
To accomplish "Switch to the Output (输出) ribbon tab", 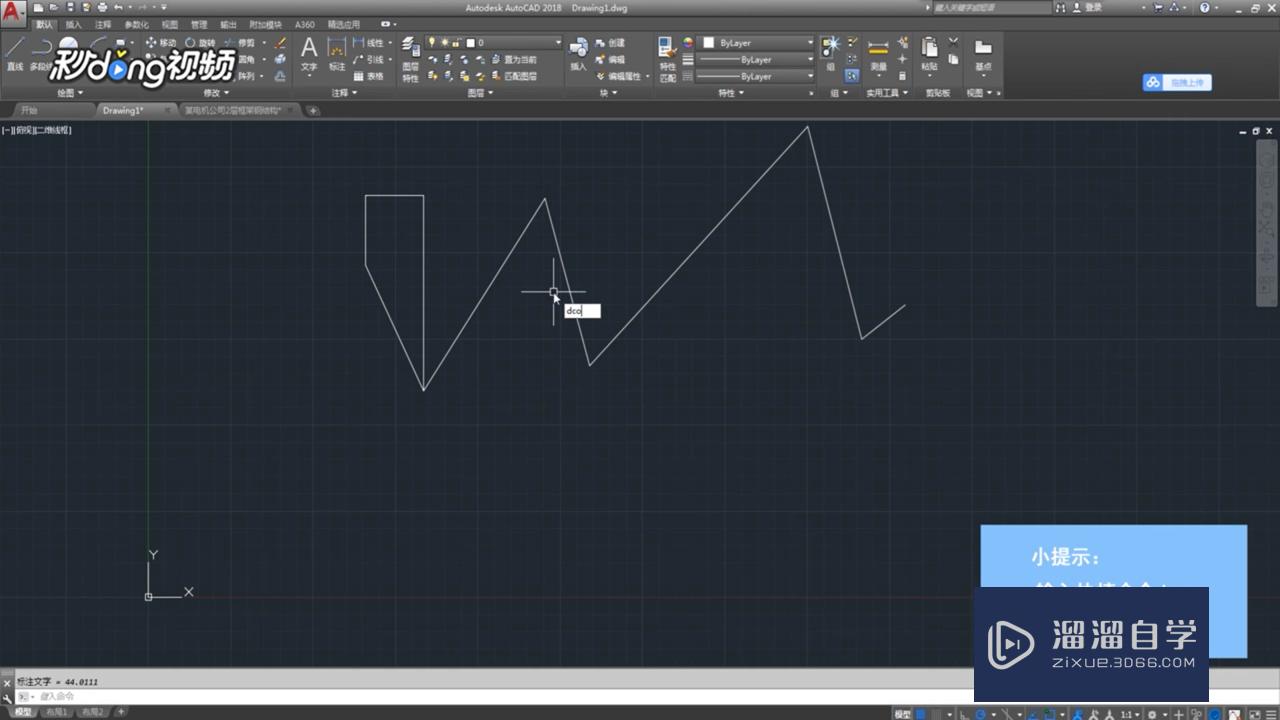I will (x=229, y=24).
